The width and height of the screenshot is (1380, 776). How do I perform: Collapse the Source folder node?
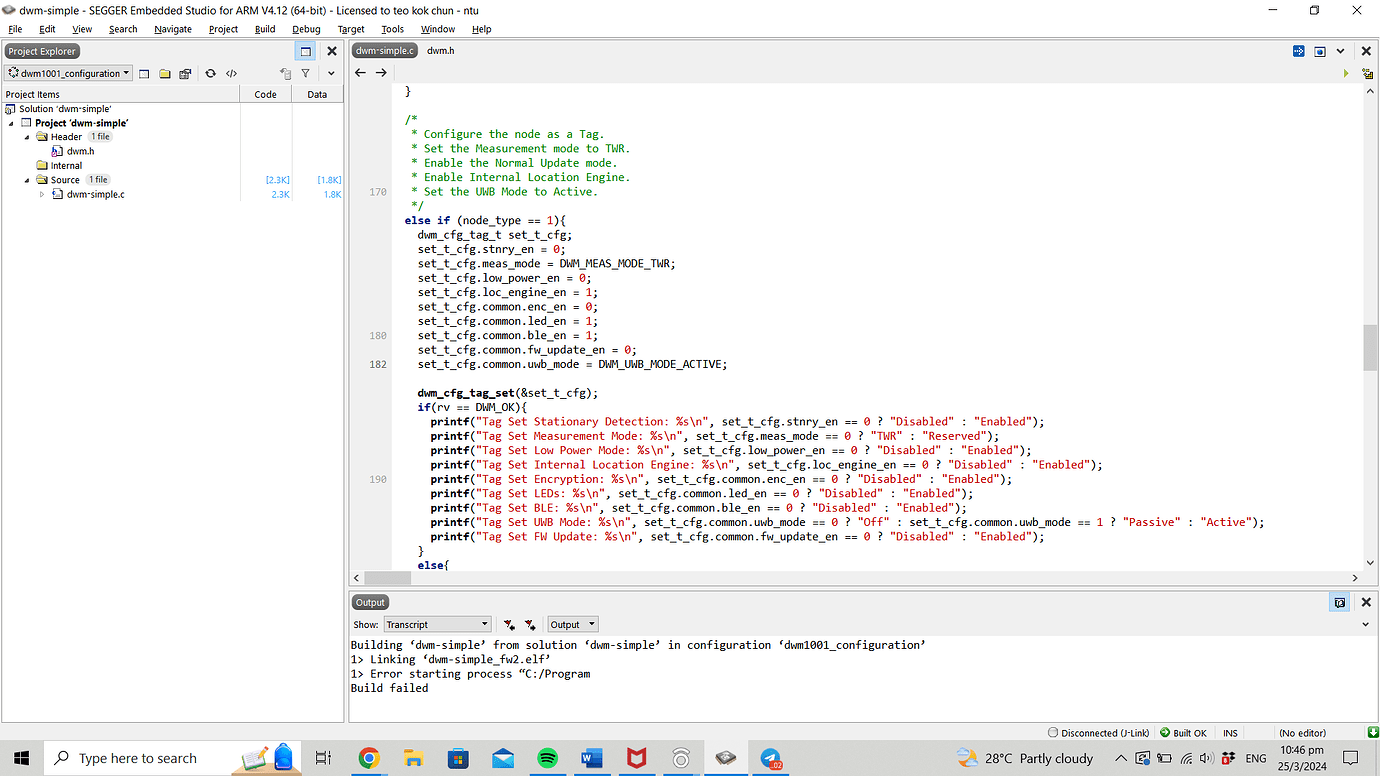(28, 180)
